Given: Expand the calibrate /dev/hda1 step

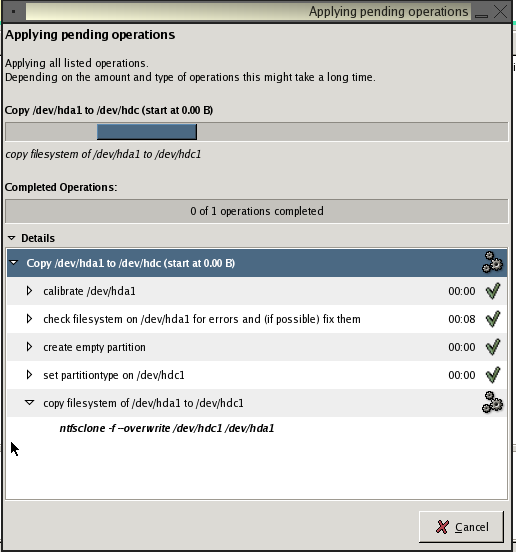Looking at the screenshot, I should click(x=29, y=291).
